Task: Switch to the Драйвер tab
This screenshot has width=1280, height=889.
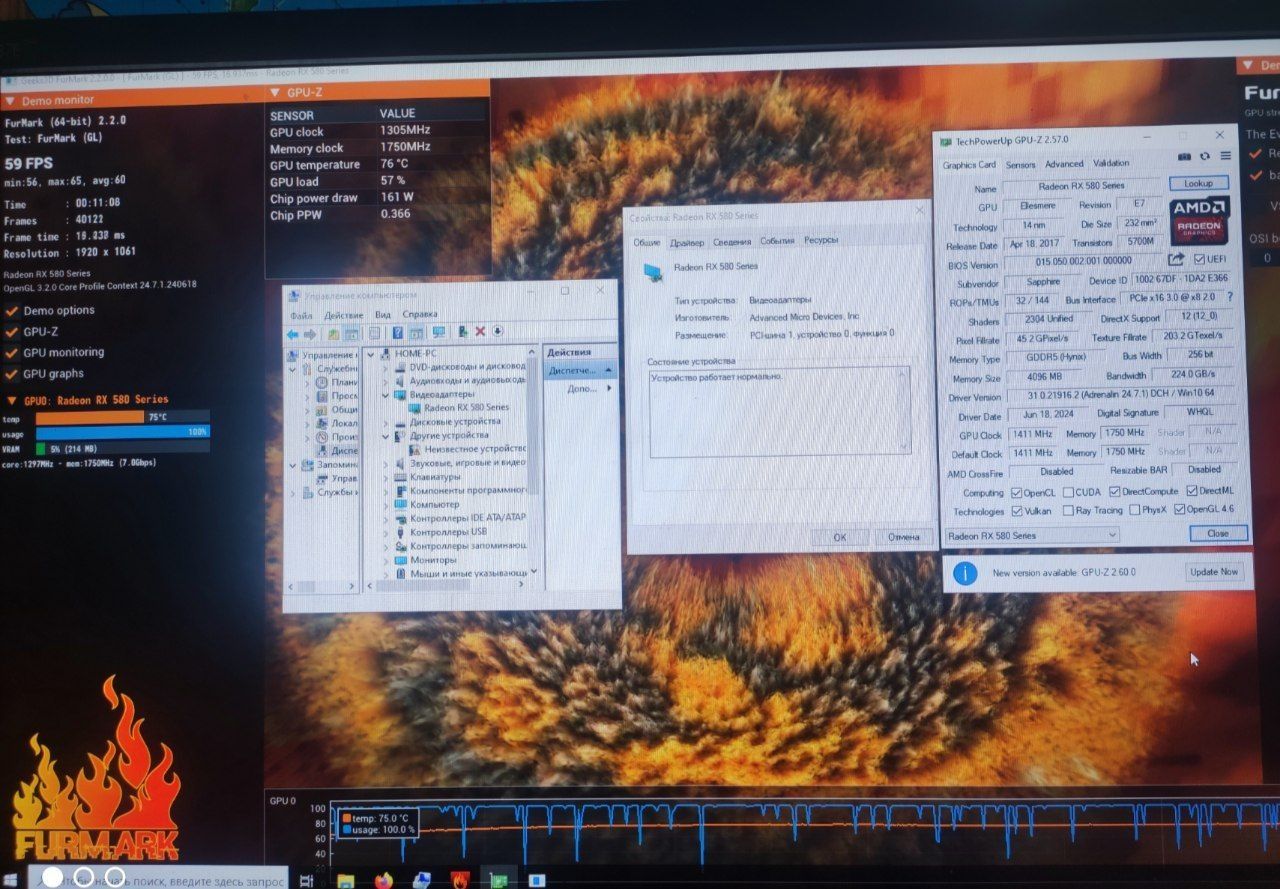Action: click(x=687, y=242)
